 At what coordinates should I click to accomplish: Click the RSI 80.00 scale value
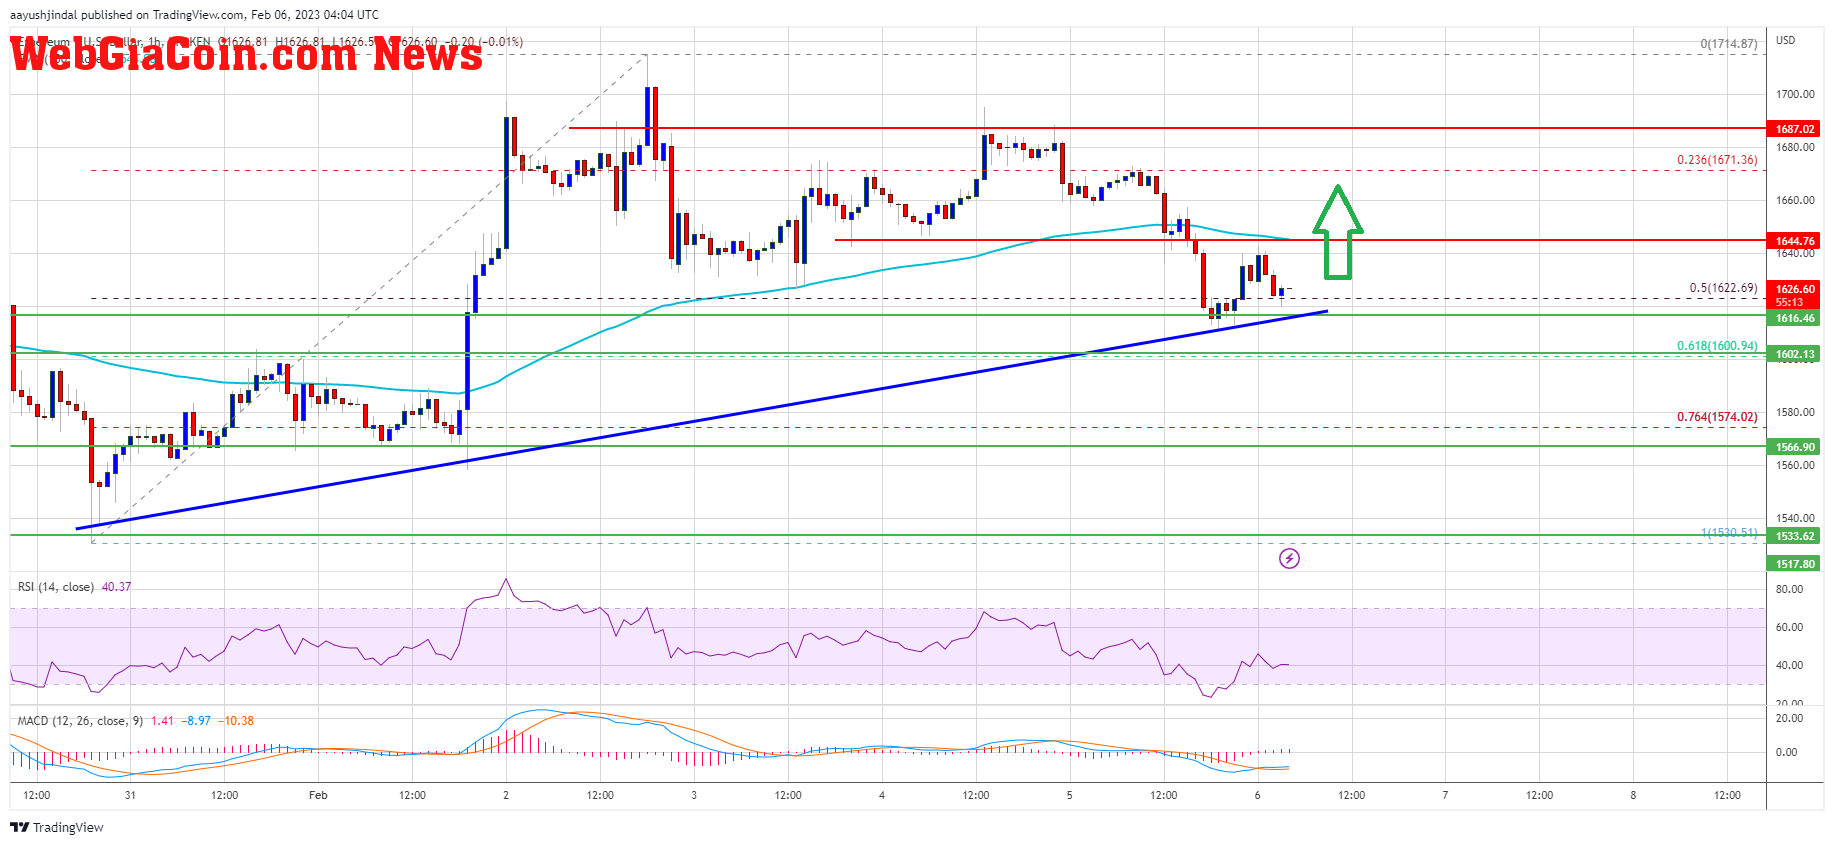(1789, 589)
